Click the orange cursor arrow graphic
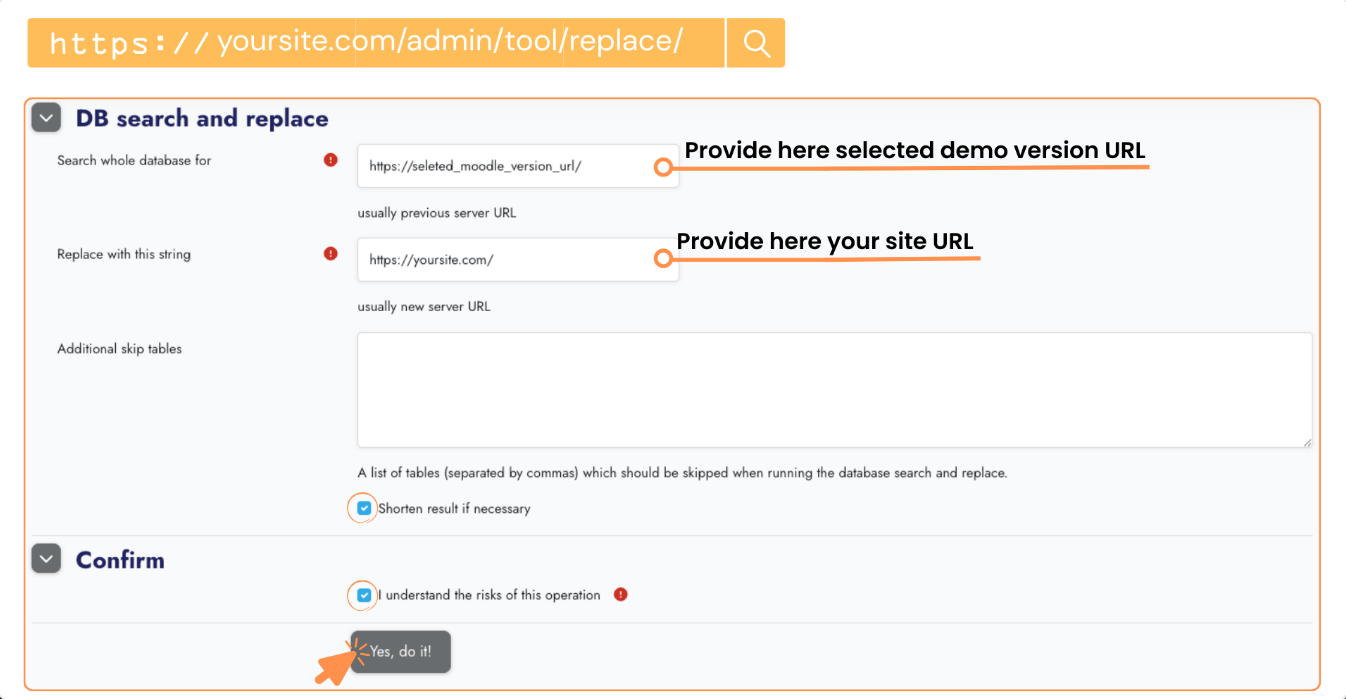The image size is (1346, 699). 333,665
